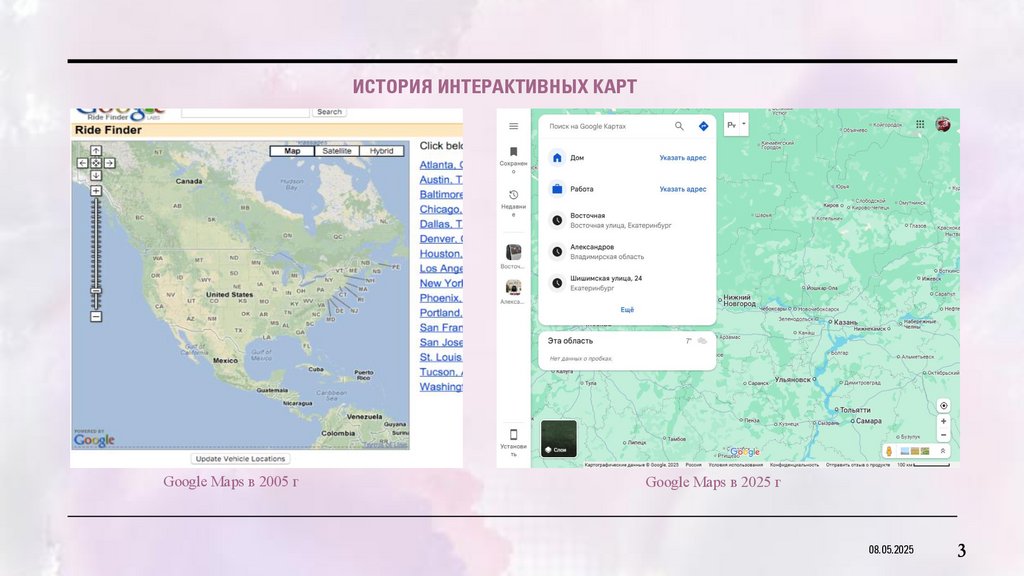Screen dimensions: 1024x576
Task: Open the Atlanta city link
Action: [441, 165]
